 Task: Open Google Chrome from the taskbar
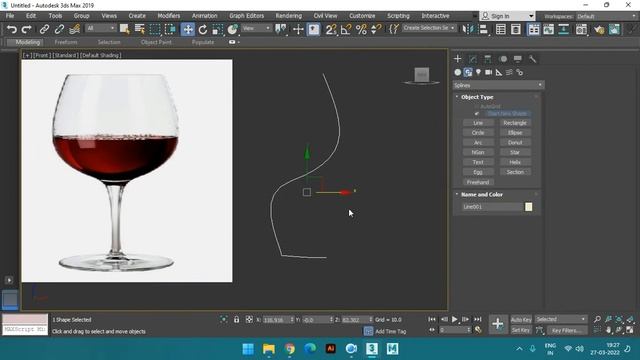coord(290,349)
